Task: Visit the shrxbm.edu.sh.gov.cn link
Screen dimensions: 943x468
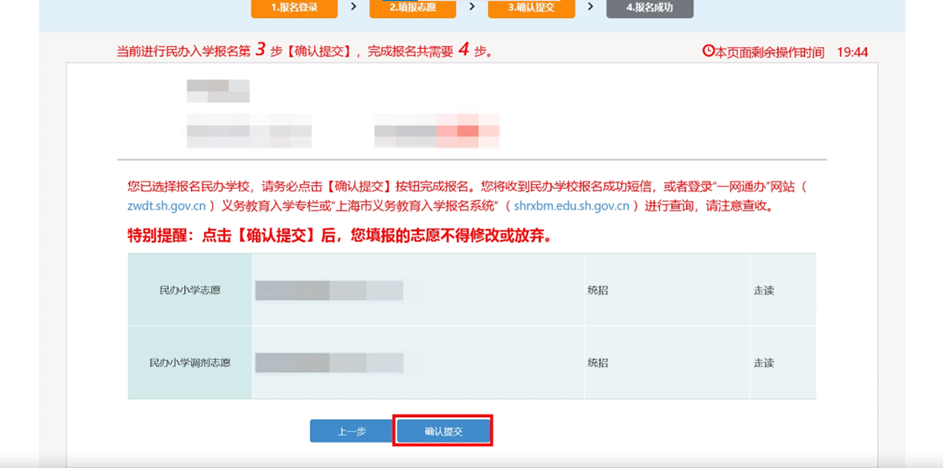Action: pos(571,206)
